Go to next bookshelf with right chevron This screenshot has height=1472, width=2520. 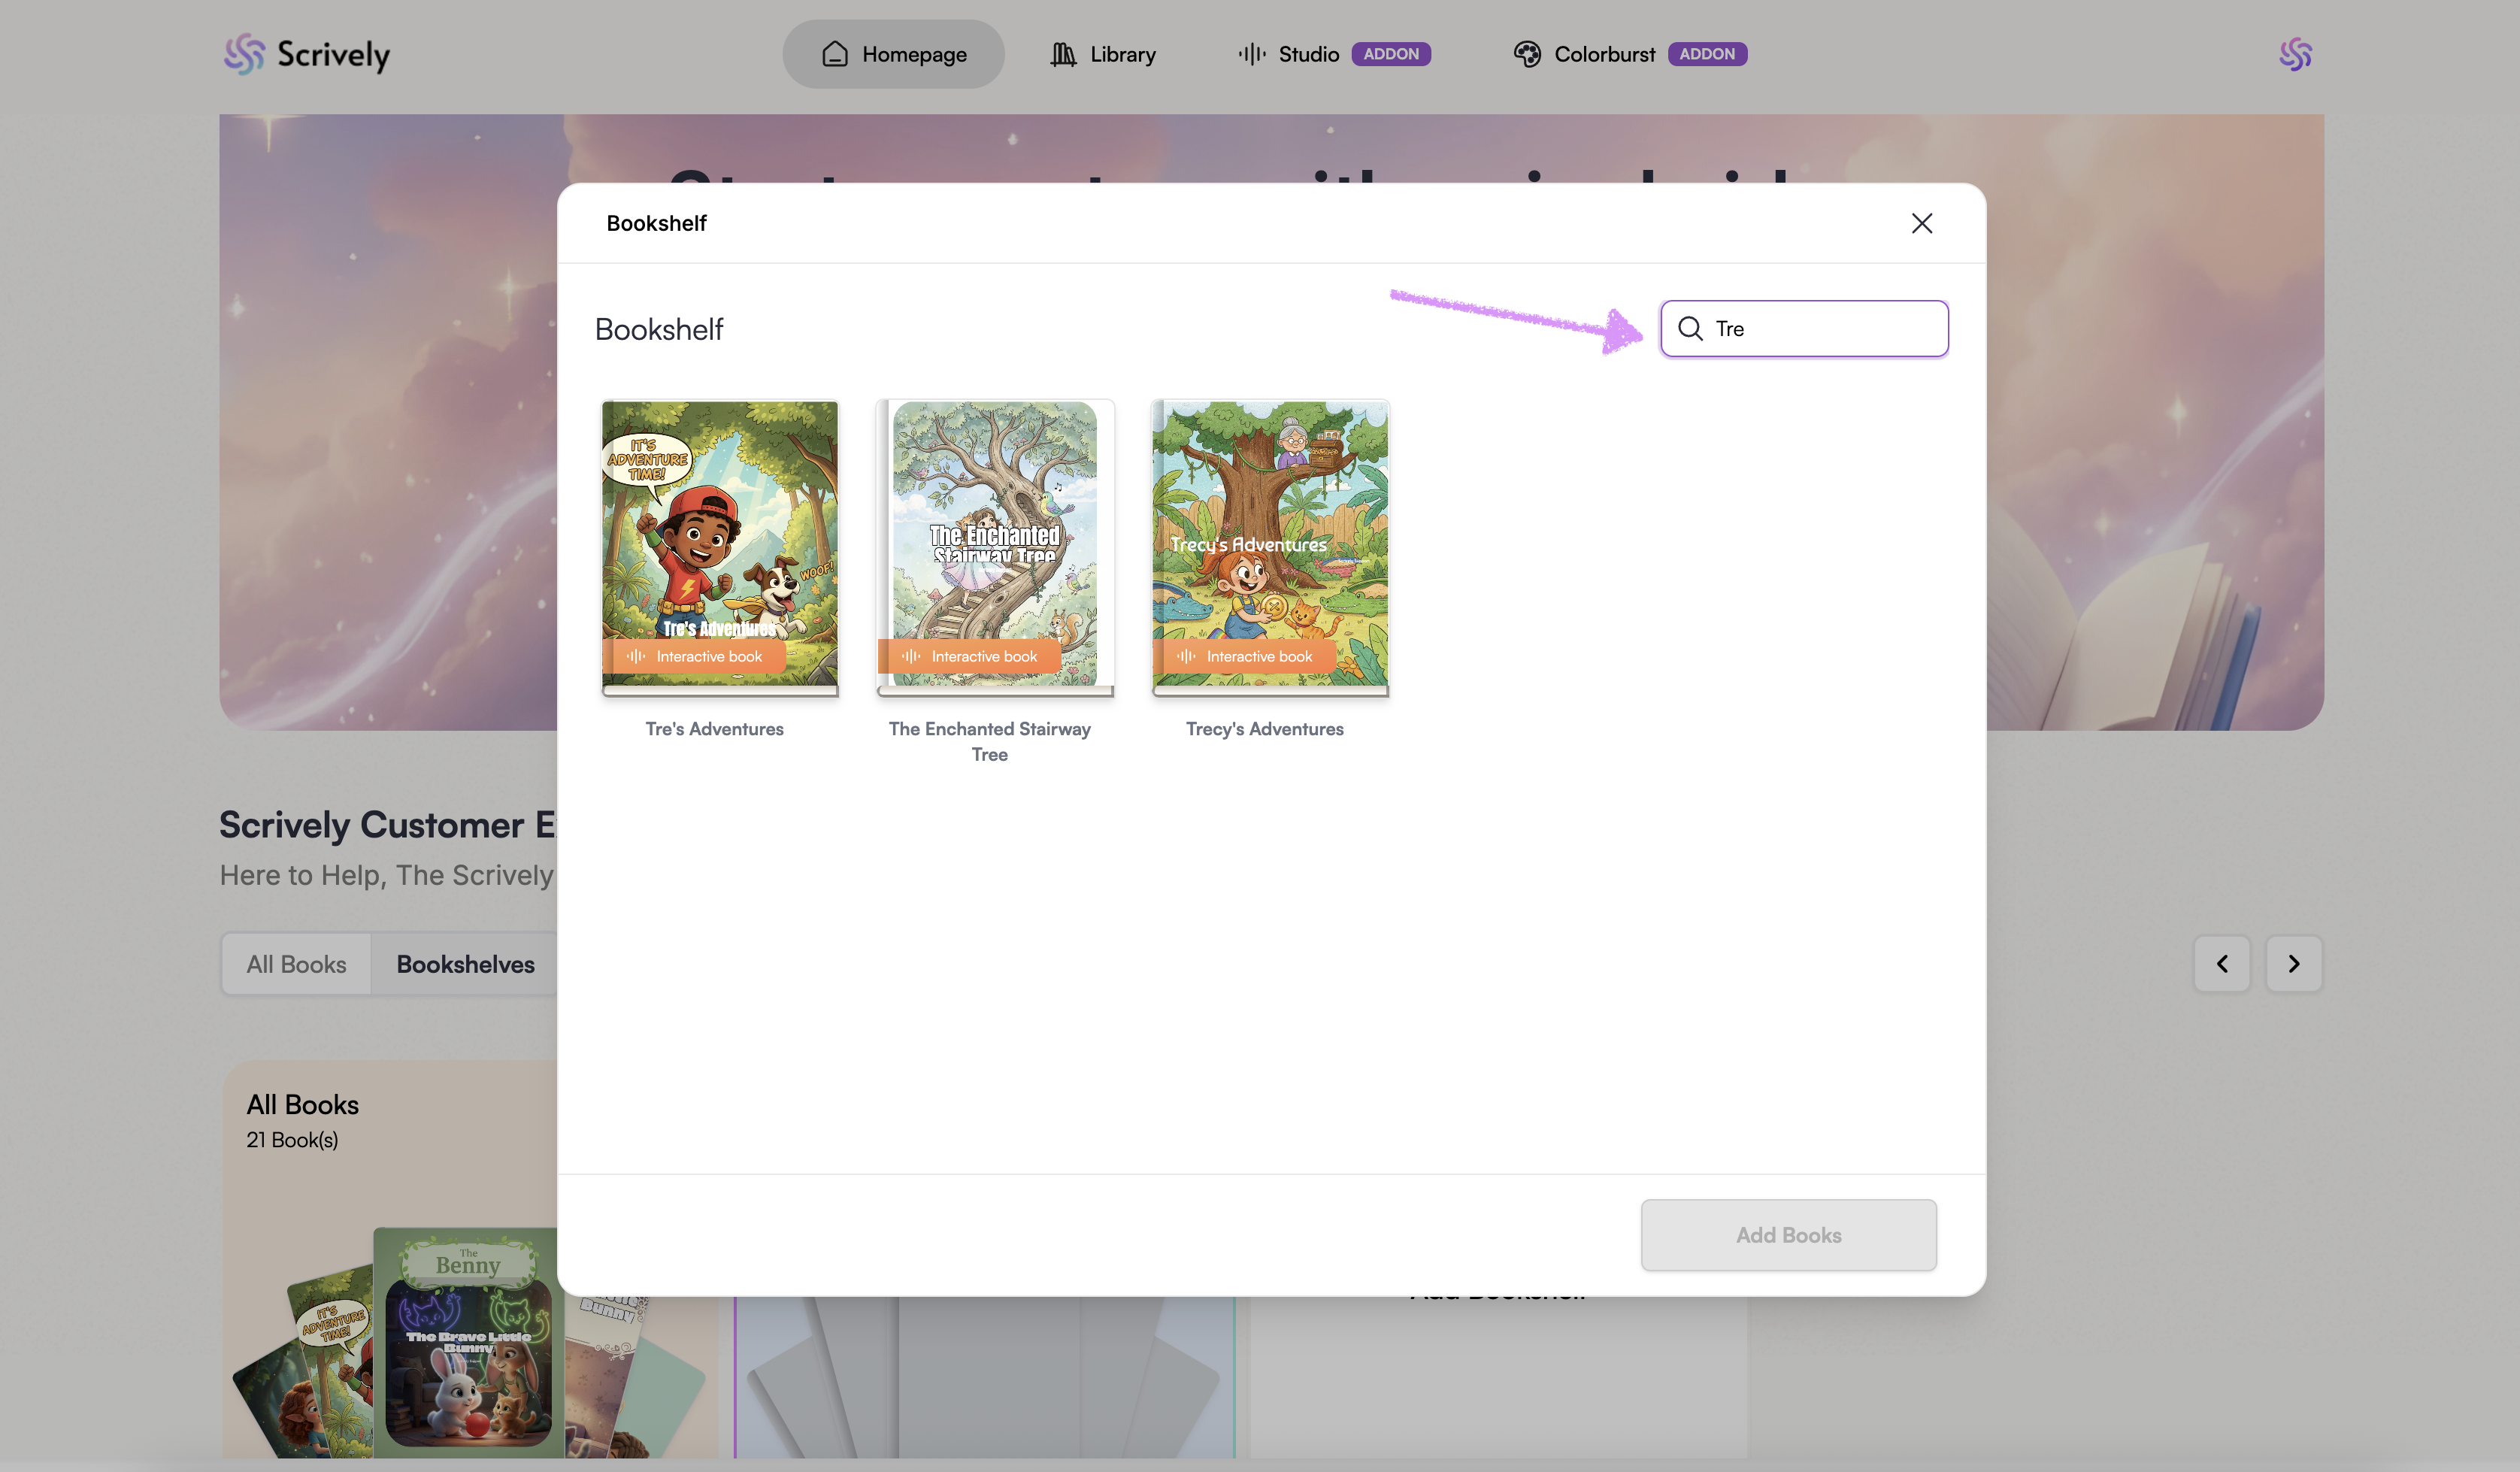pyautogui.click(x=2293, y=963)
